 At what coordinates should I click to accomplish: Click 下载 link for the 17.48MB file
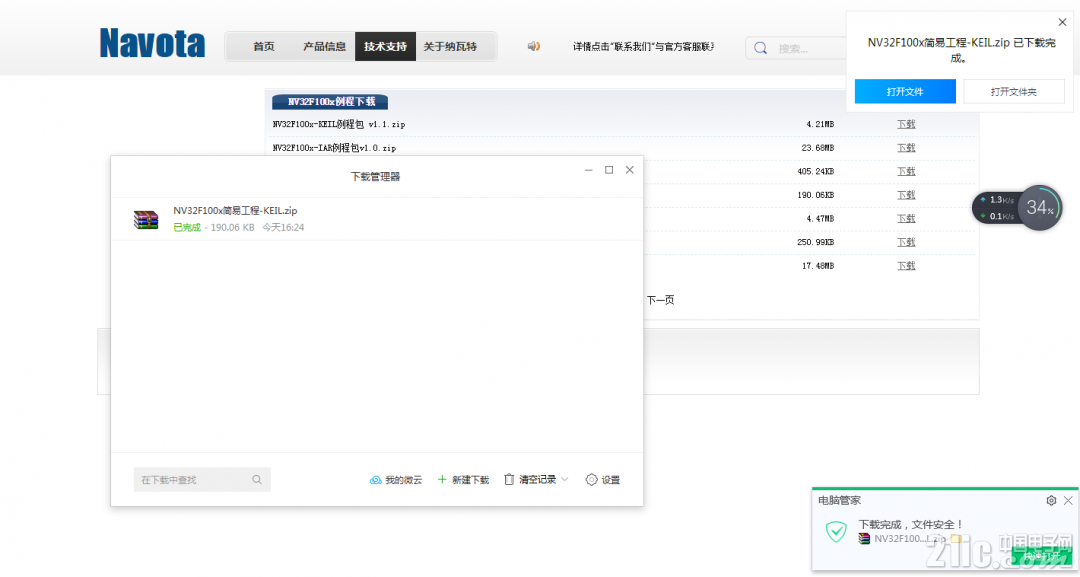(x=906, y=265)
